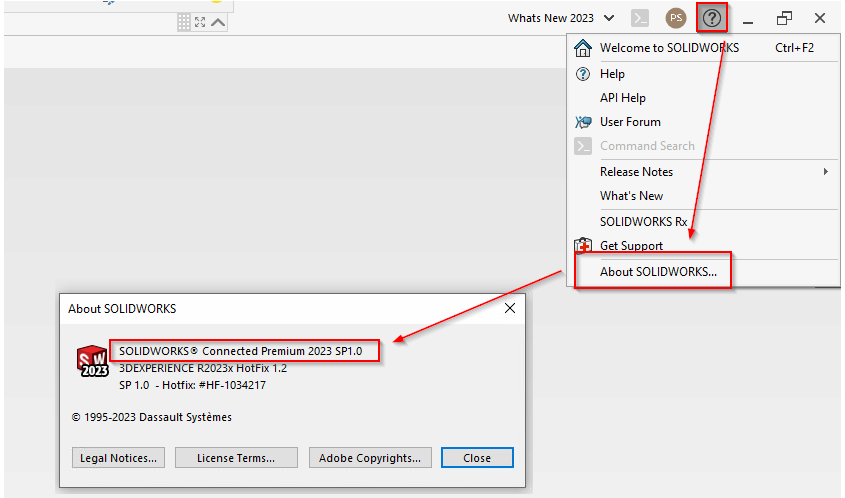Open User Forum menu item

pos(703,122)
